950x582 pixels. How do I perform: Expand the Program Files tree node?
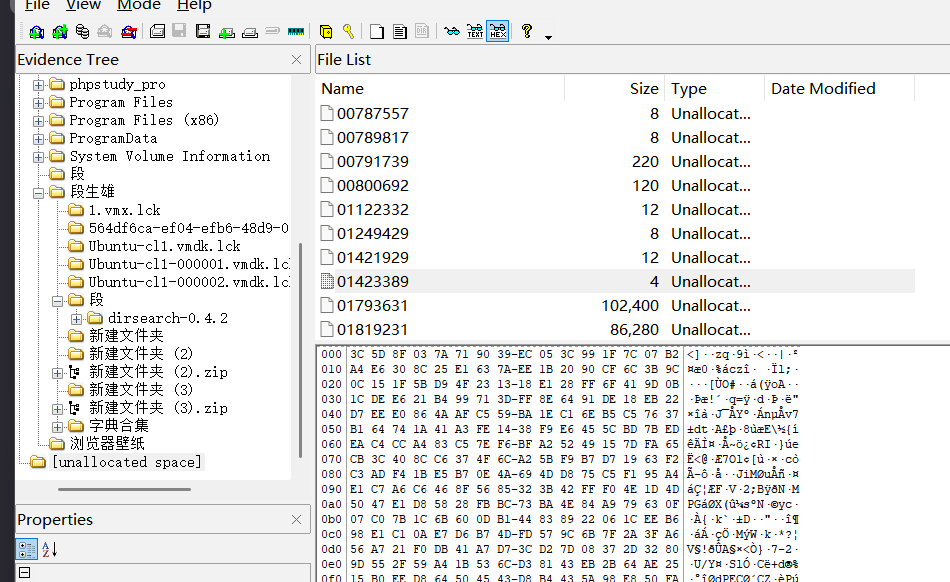coord(38,103)
